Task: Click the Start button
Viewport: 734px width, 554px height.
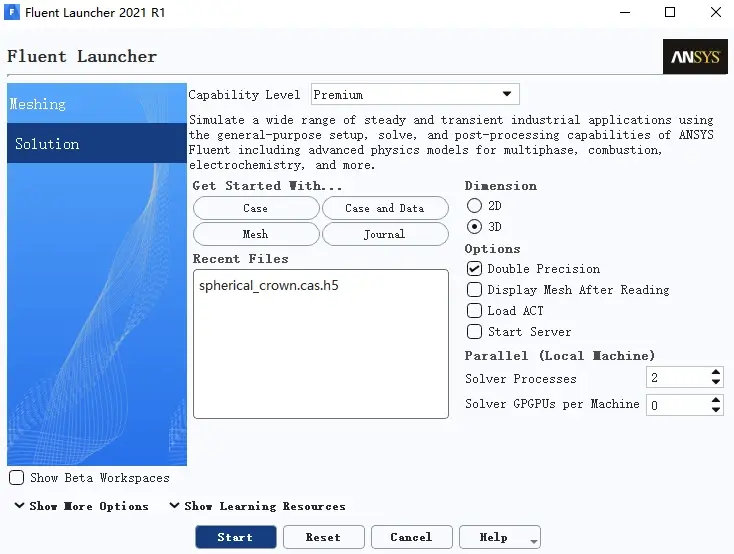Action: coord(236,537)
